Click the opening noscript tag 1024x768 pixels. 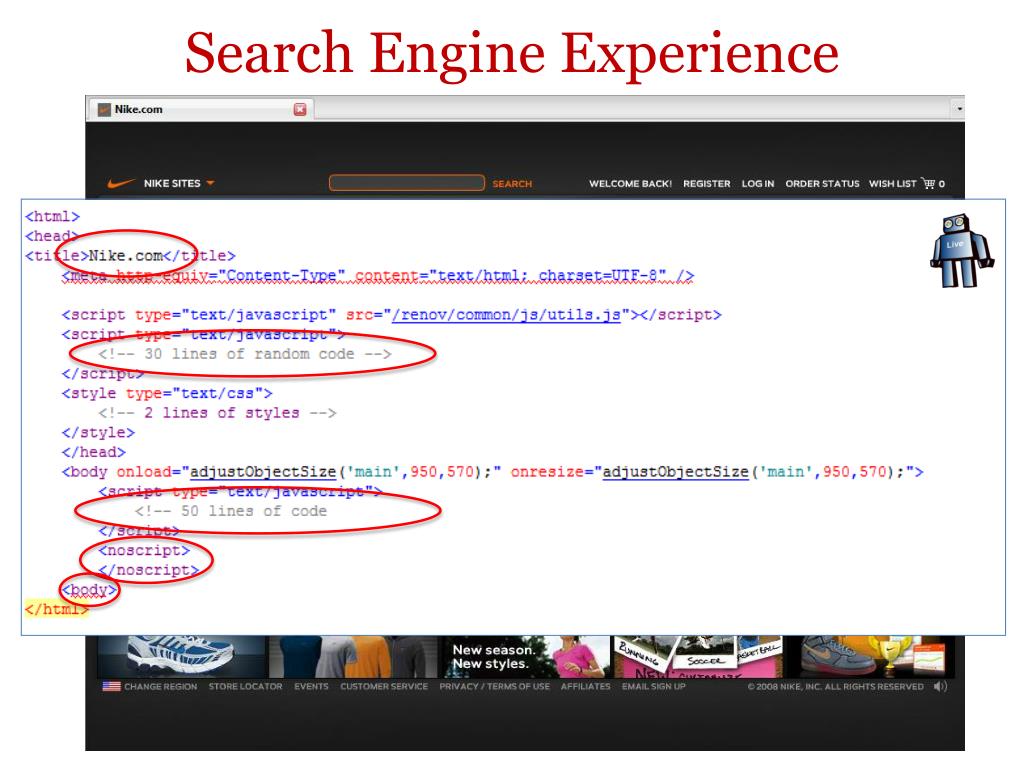(144, 551)
